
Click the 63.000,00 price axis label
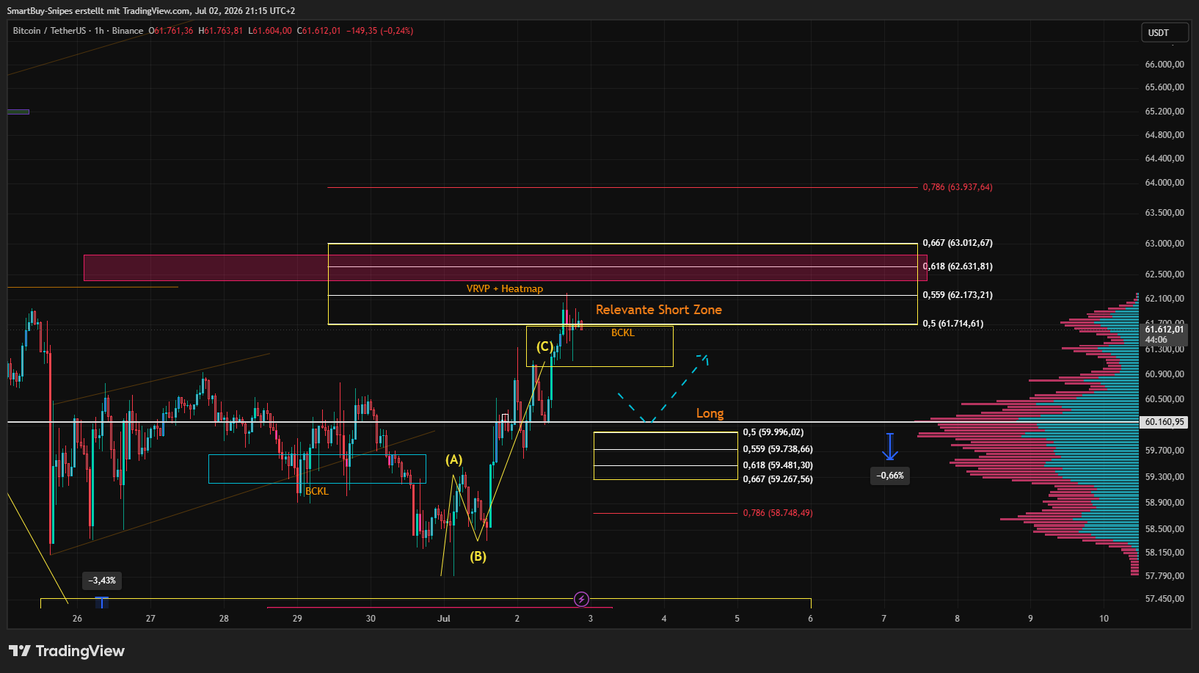click(x=1165, y=243)
